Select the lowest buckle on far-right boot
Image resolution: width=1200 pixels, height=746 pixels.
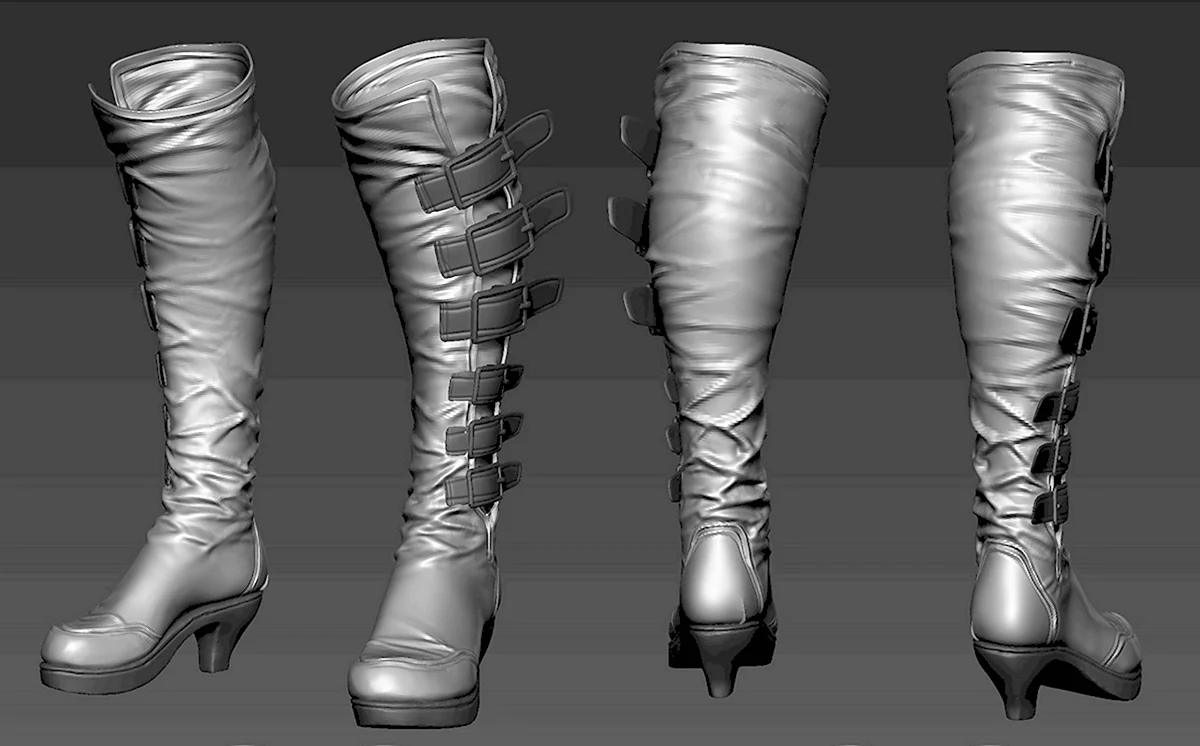coord(1050,506)
